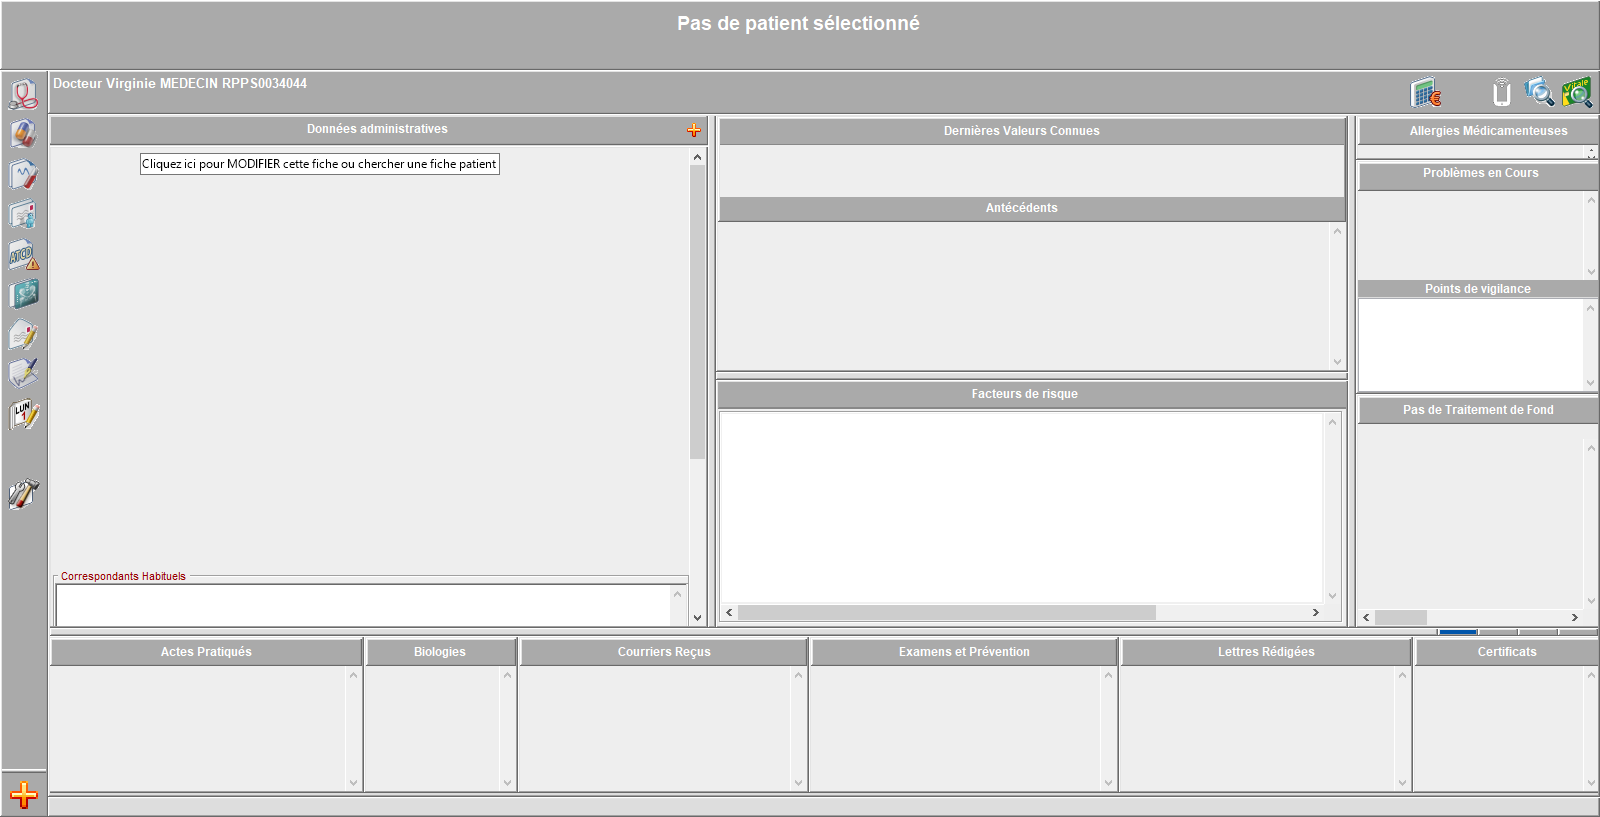Click the Vitale card search icon
Viewport: 1600px width, 817px height.
(1577, 93)
